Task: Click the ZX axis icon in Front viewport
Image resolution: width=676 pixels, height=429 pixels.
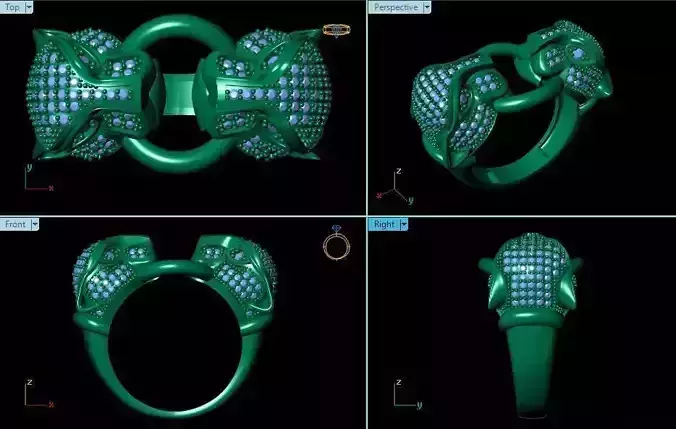Action: pos(38,393)
